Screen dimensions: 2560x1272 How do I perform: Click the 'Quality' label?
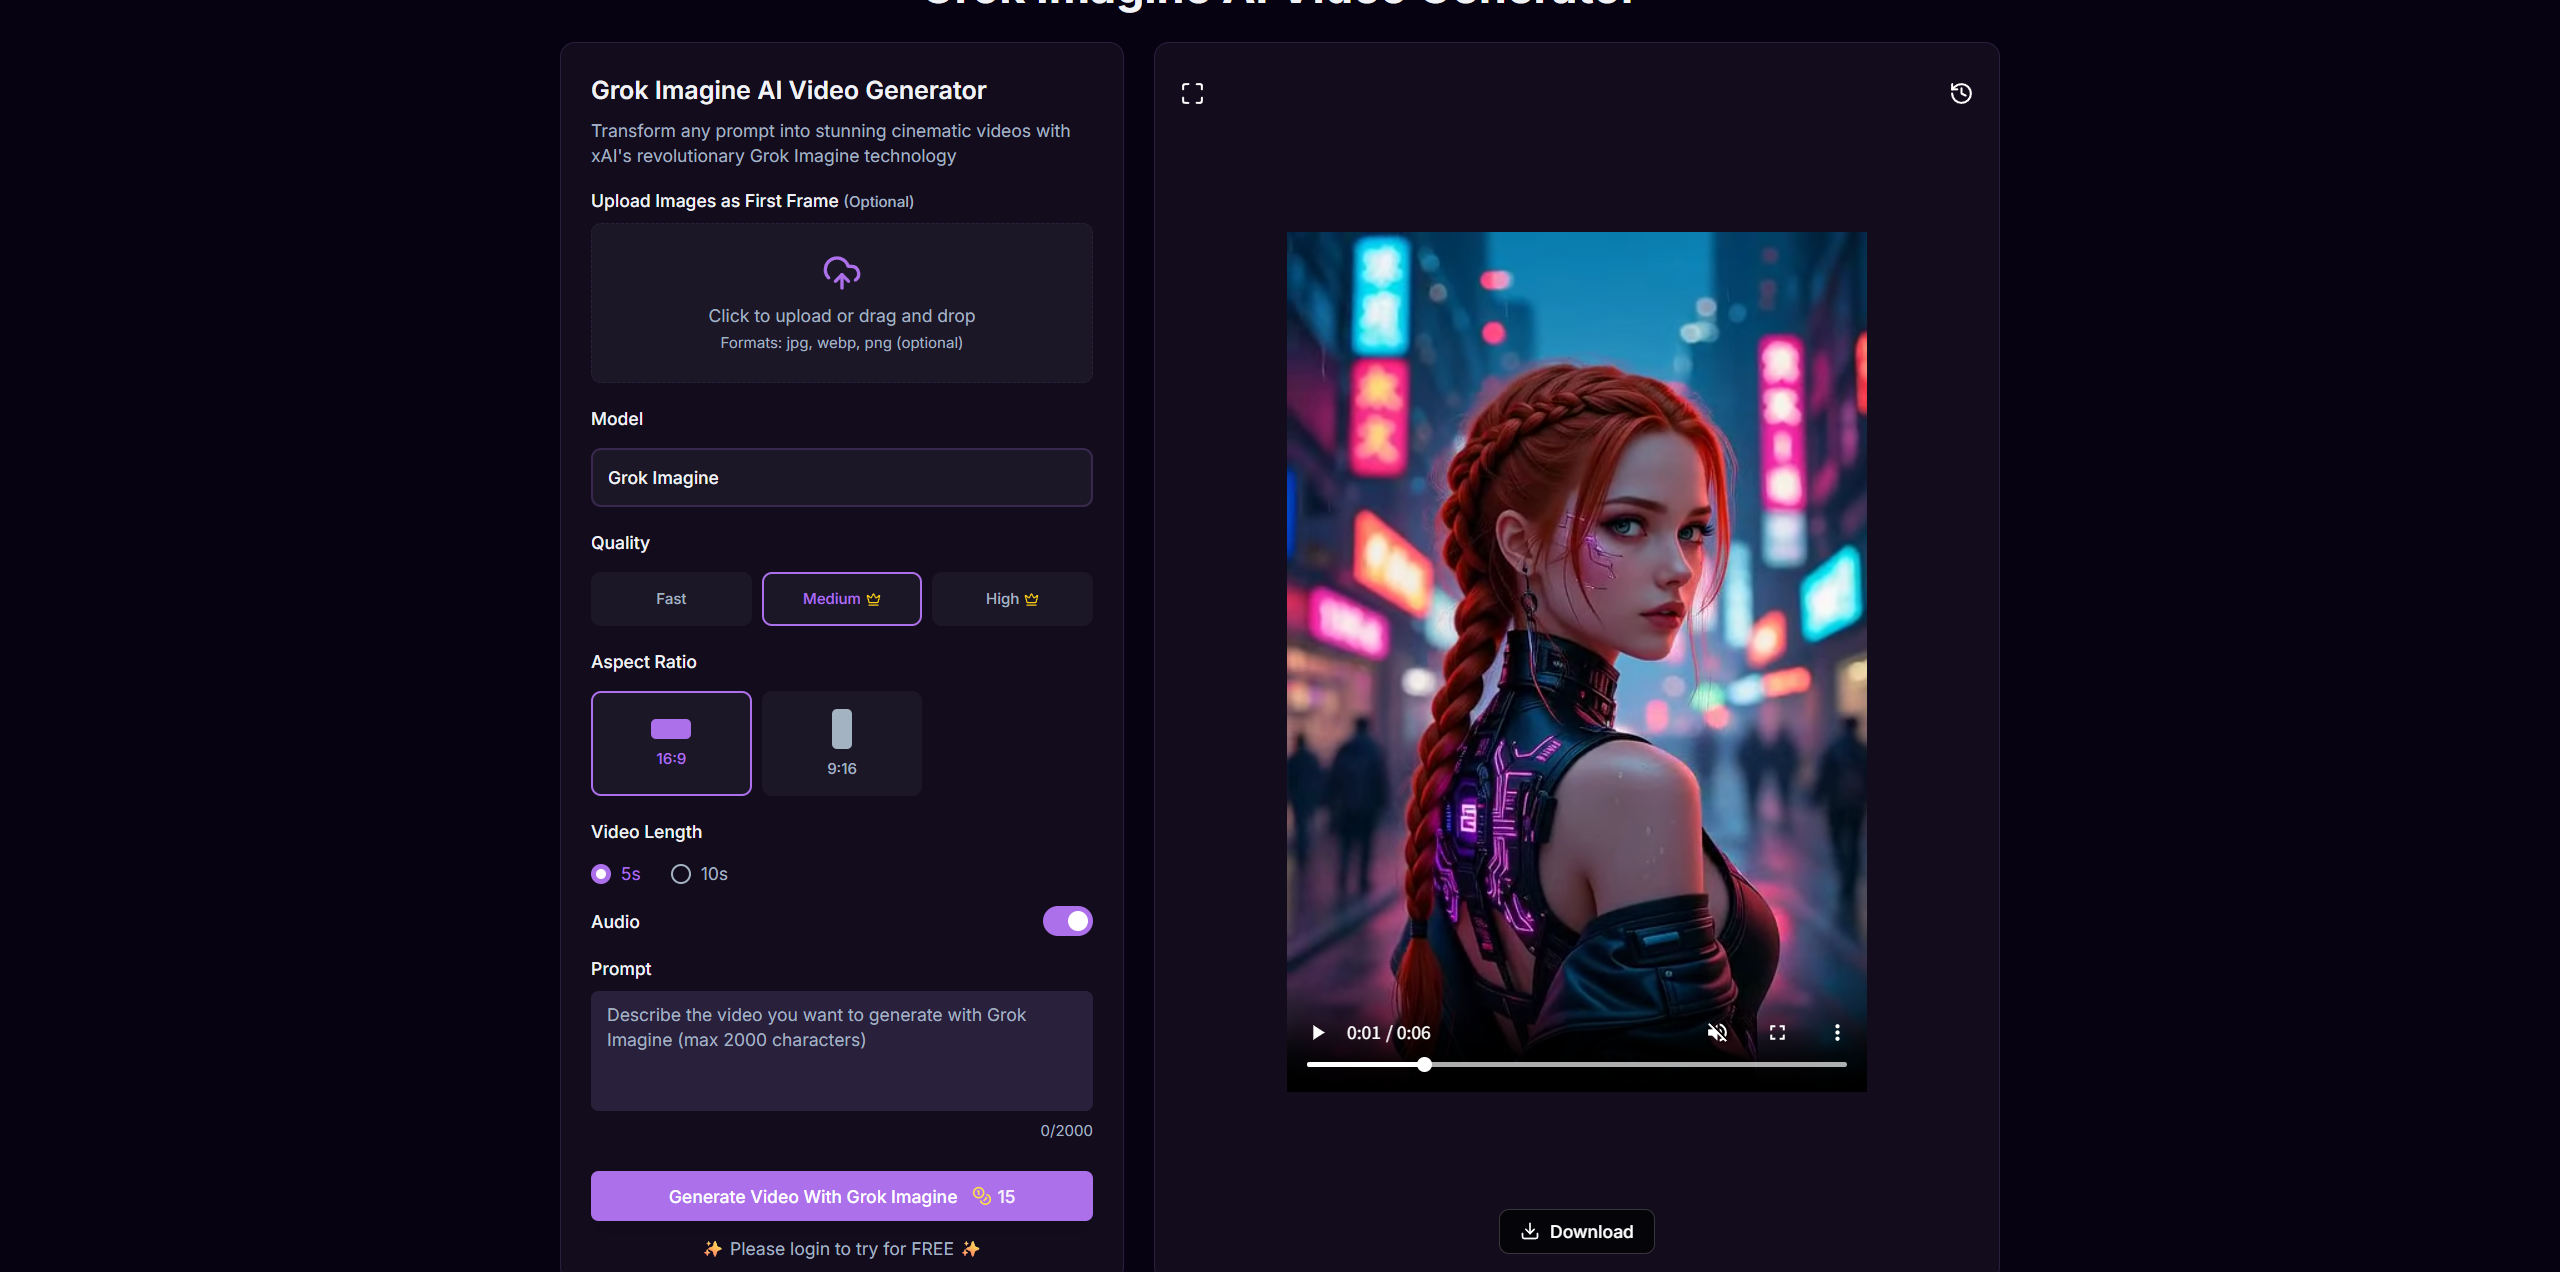coord(620,543)
